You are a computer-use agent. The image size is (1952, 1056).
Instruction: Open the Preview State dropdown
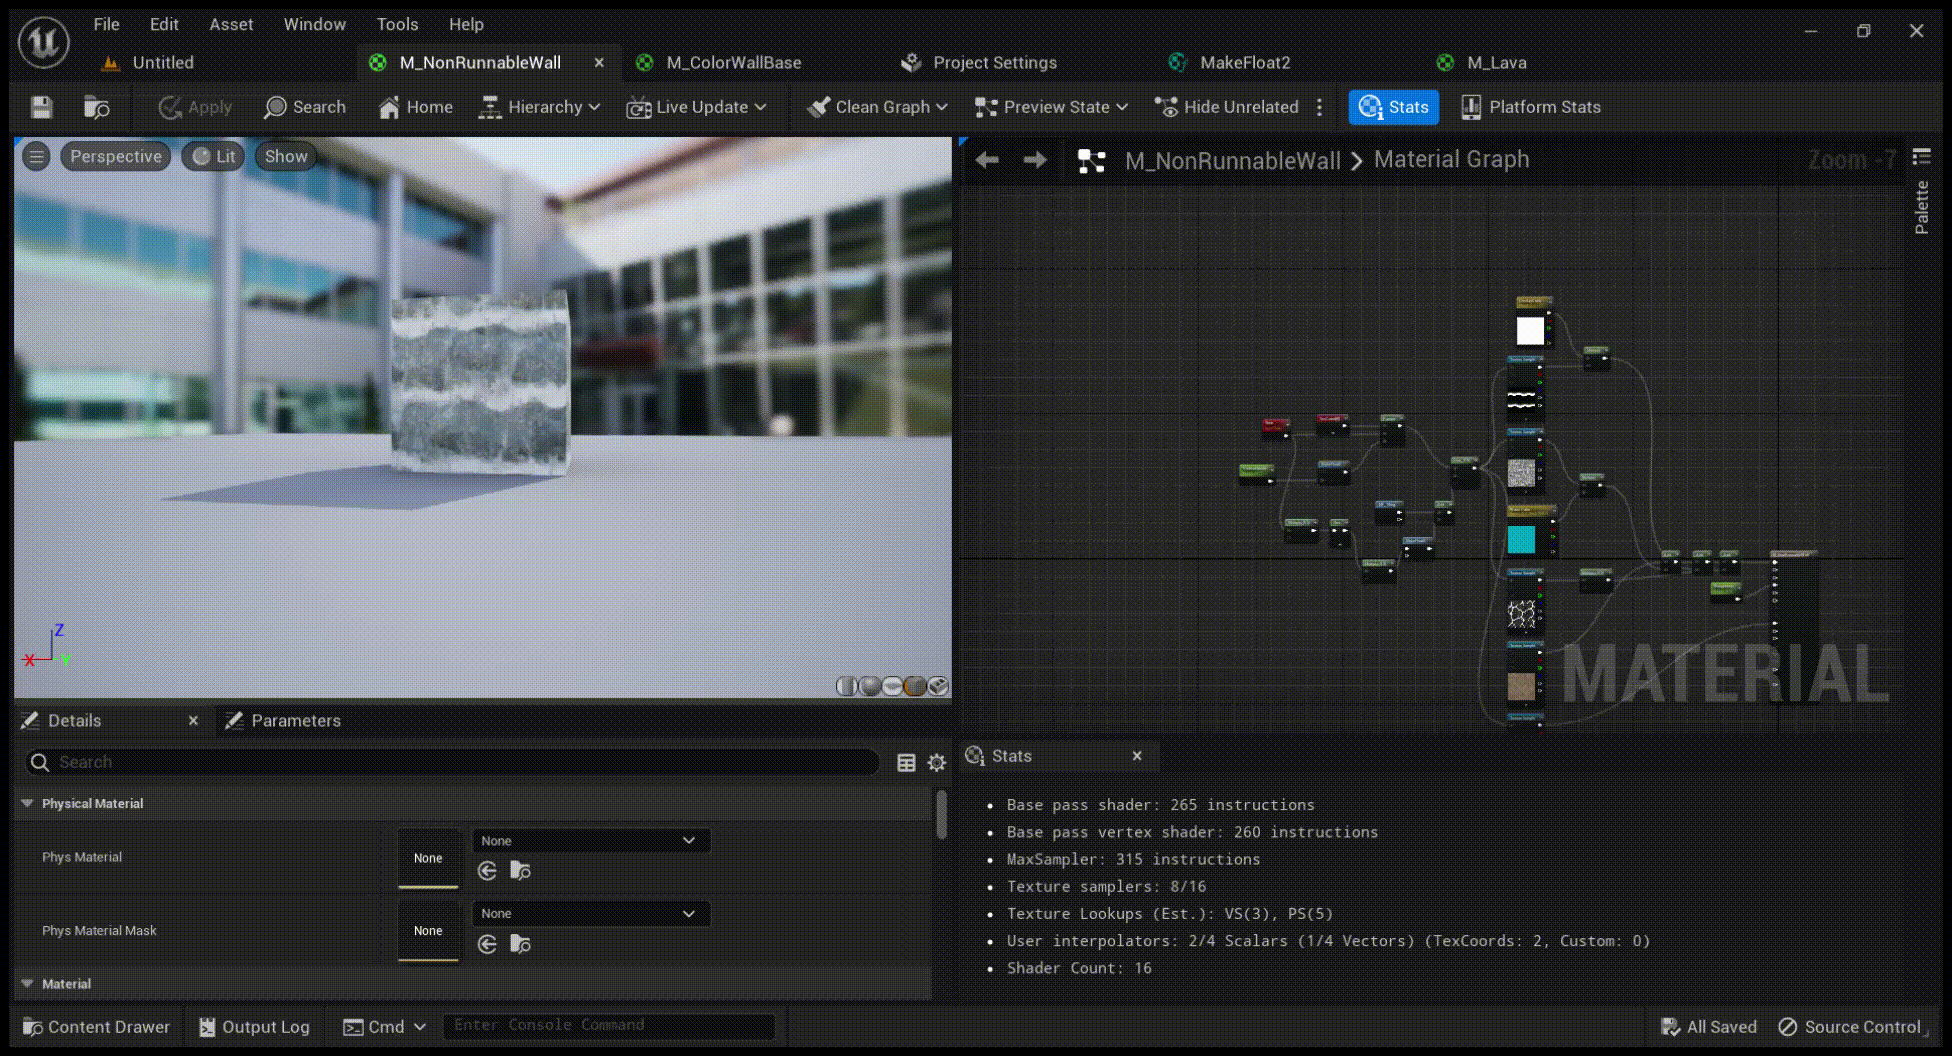(1052, 107)
